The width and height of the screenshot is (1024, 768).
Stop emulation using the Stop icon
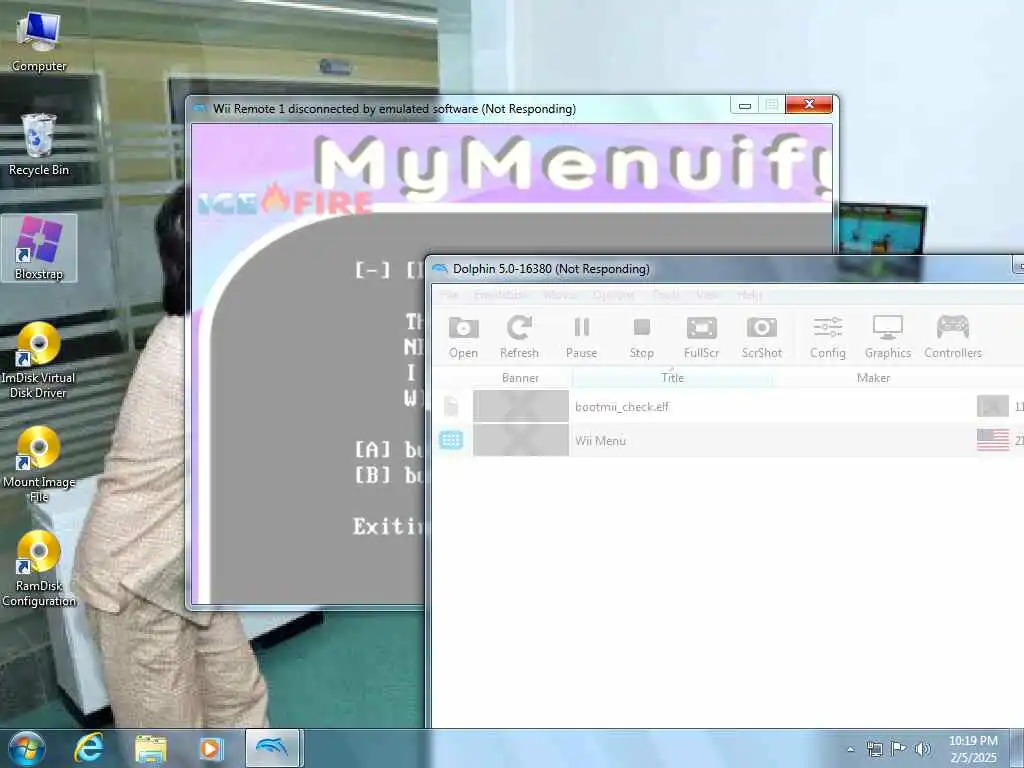(x=641, y=337)
